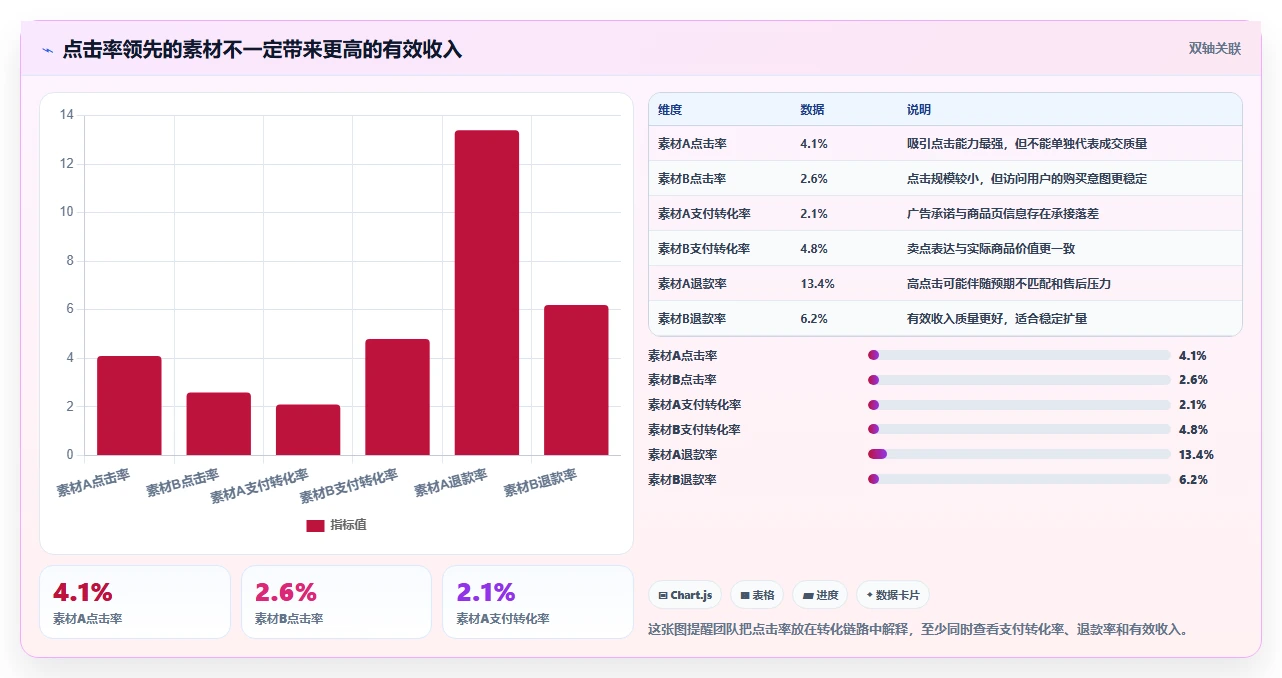Open the 4.1% 素材A点击率 data card
Viewport: 1282px width, 678px height.
click(135, 602)
